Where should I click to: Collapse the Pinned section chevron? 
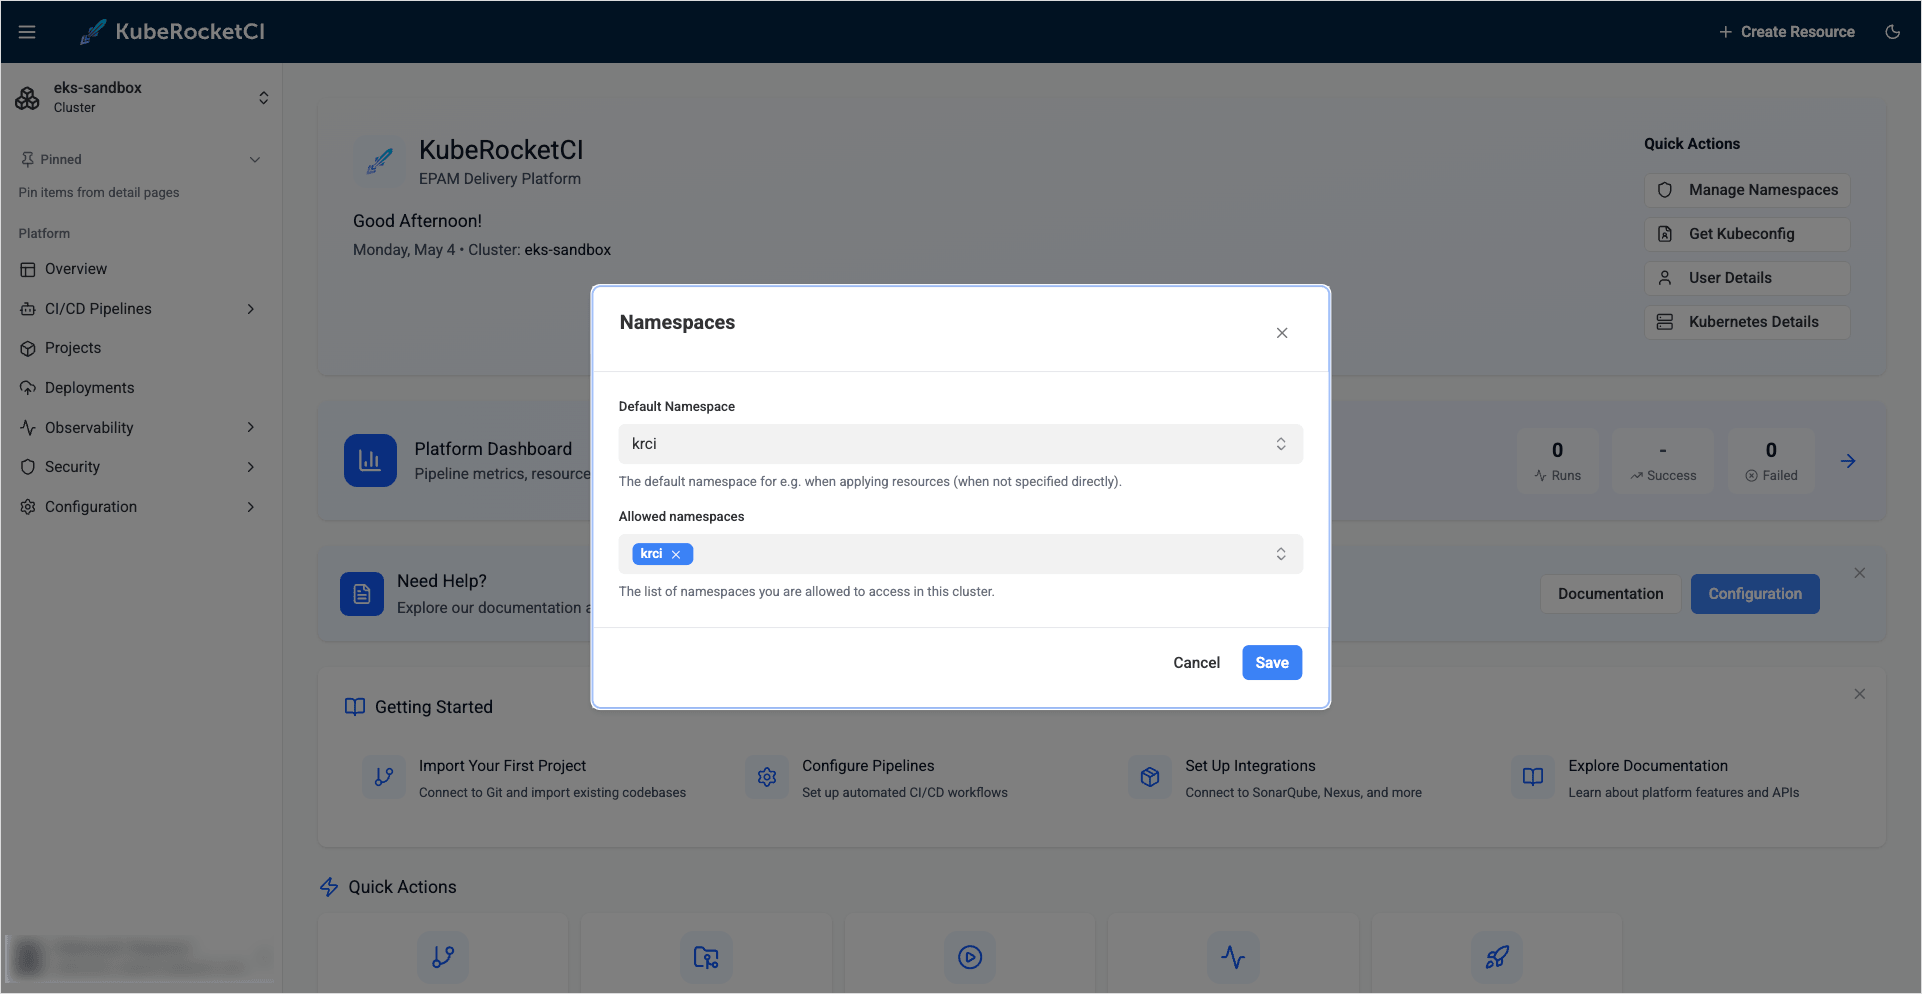tap(255, 160)
